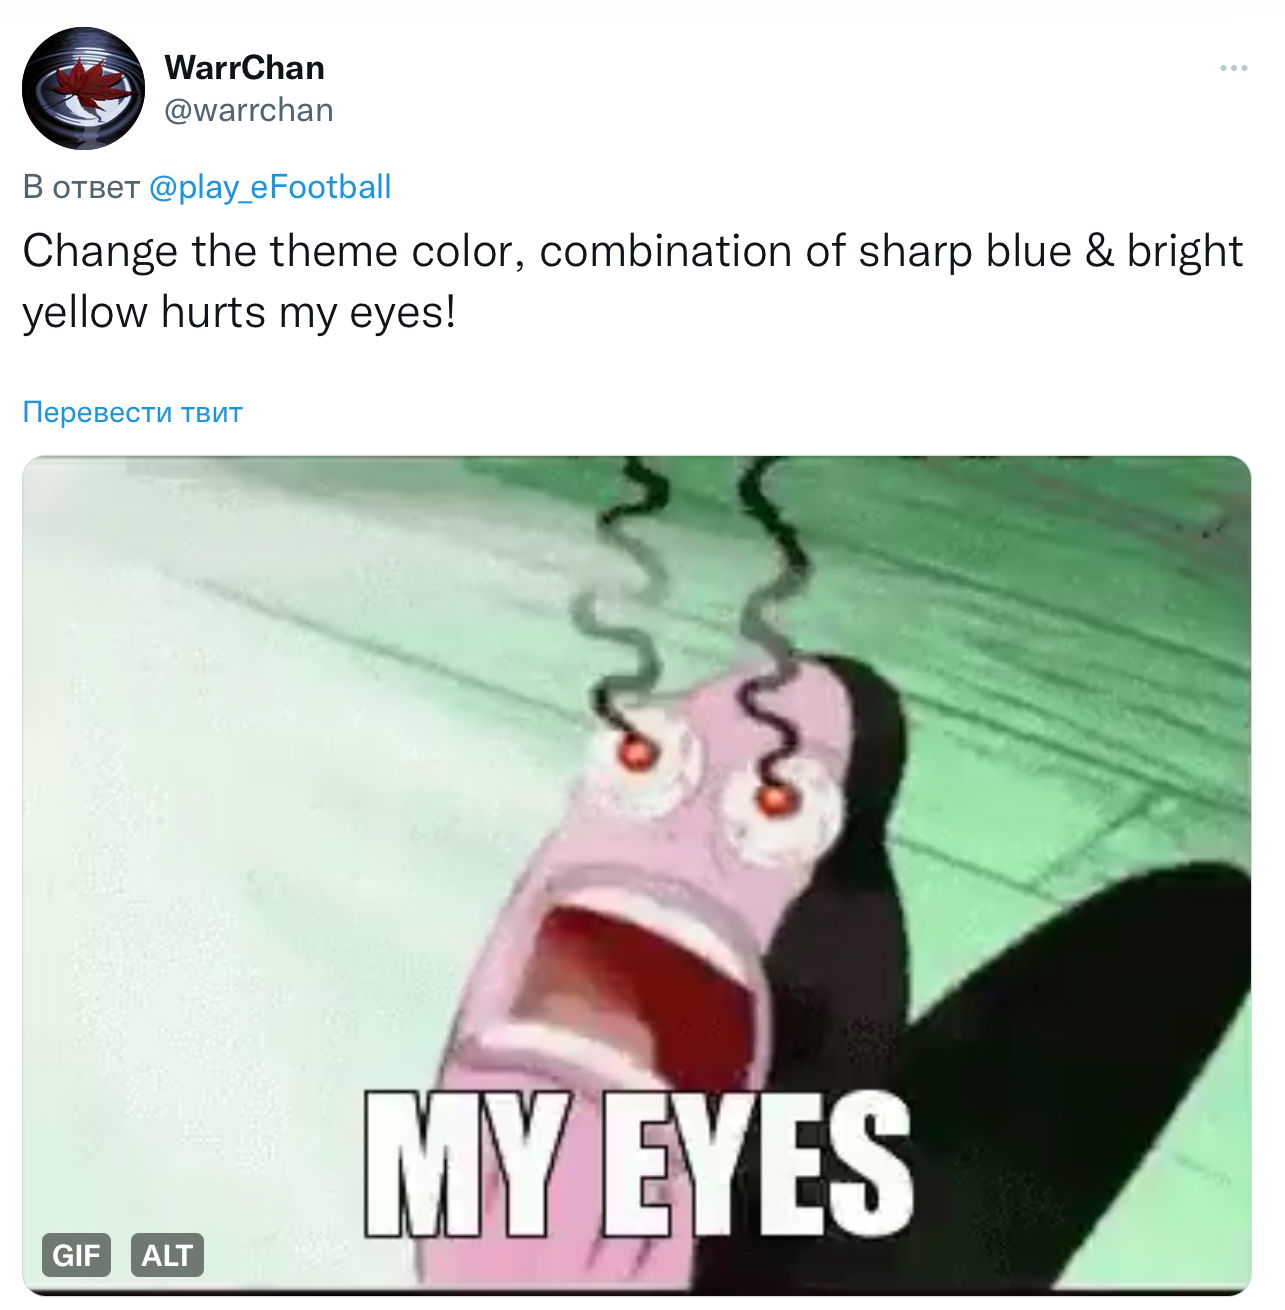The image size is (1285, 1310).
Task: Show the ALT image description badge
Action: click(x=167, y=1255)
